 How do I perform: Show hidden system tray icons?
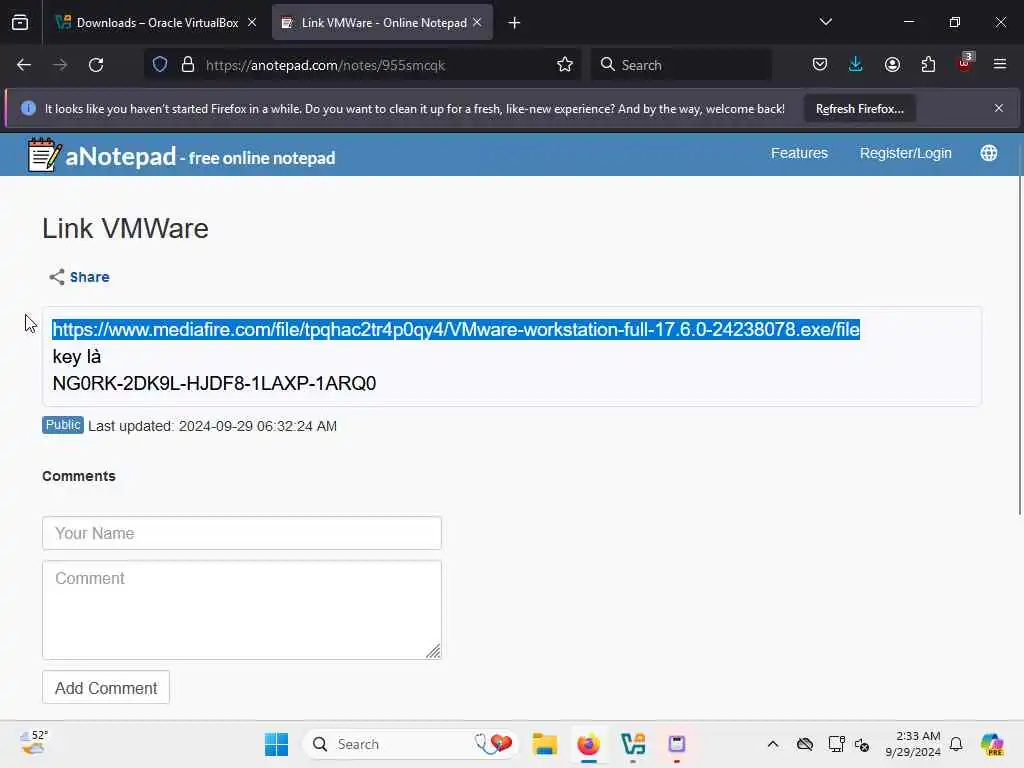pos(773,744)
